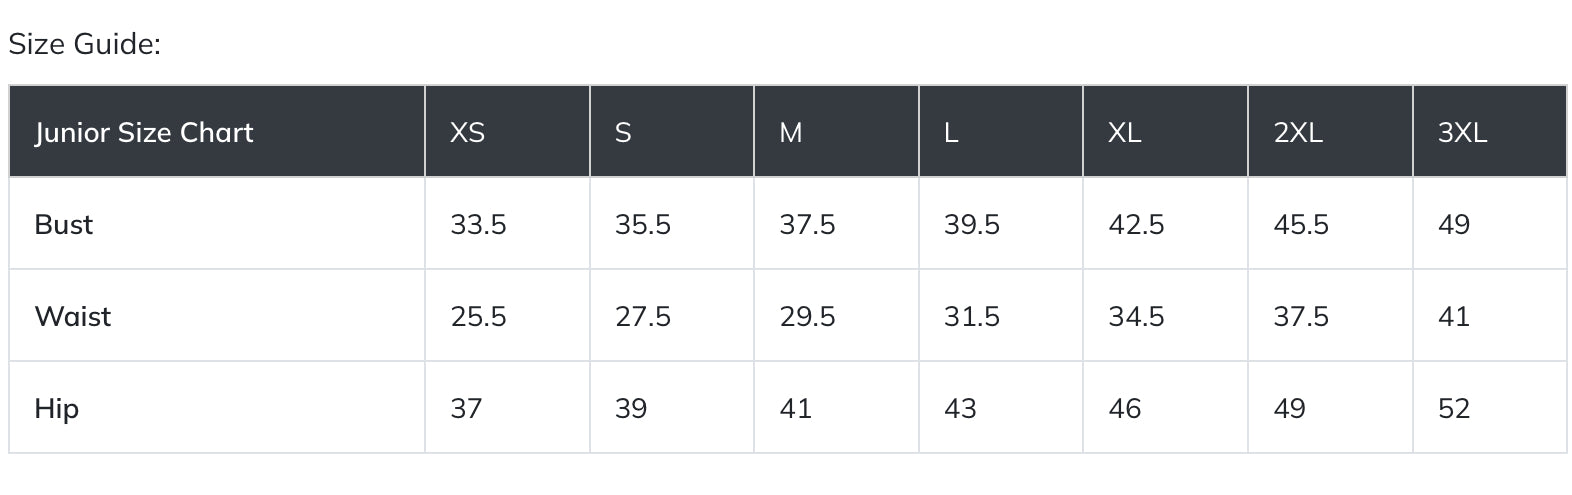Click the Waist row label
1572x495 pixels.
(x=72, y=316)
